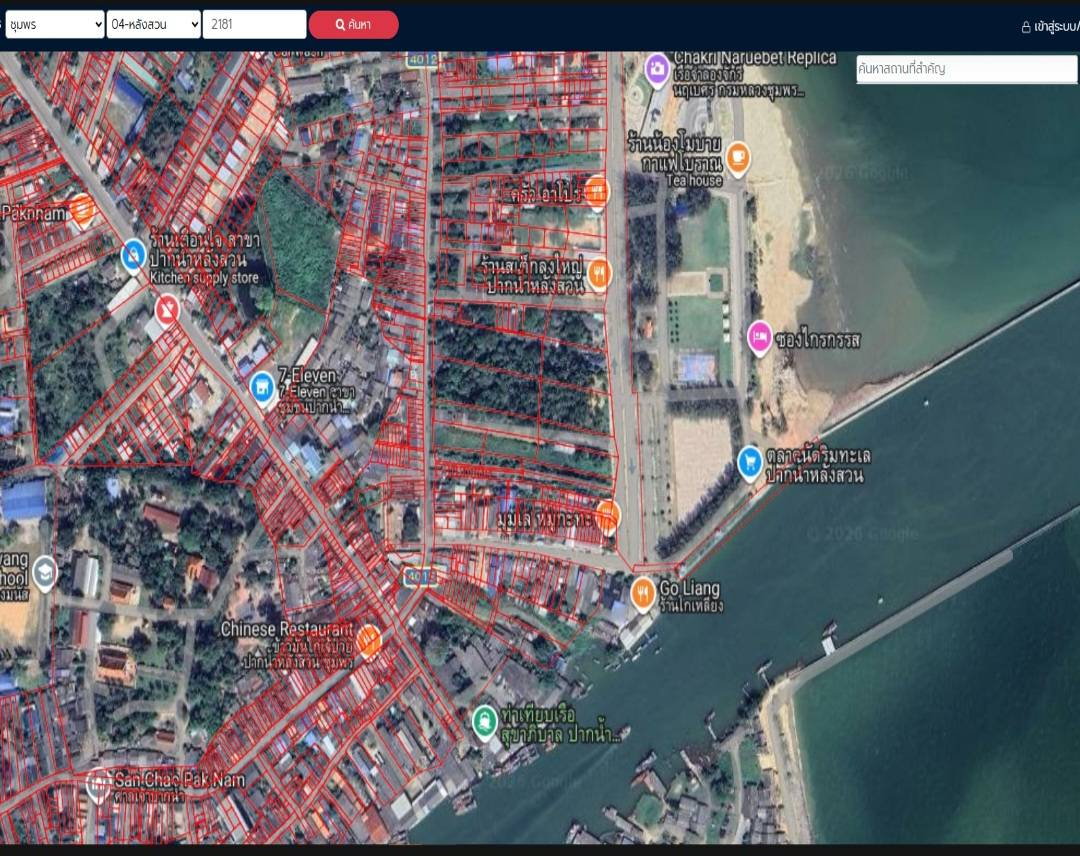1080x856 pixels.
Task: Click the blue shopping cart pin for ตลาดนัดริมทะเล
Action: (x=749, y=463)
